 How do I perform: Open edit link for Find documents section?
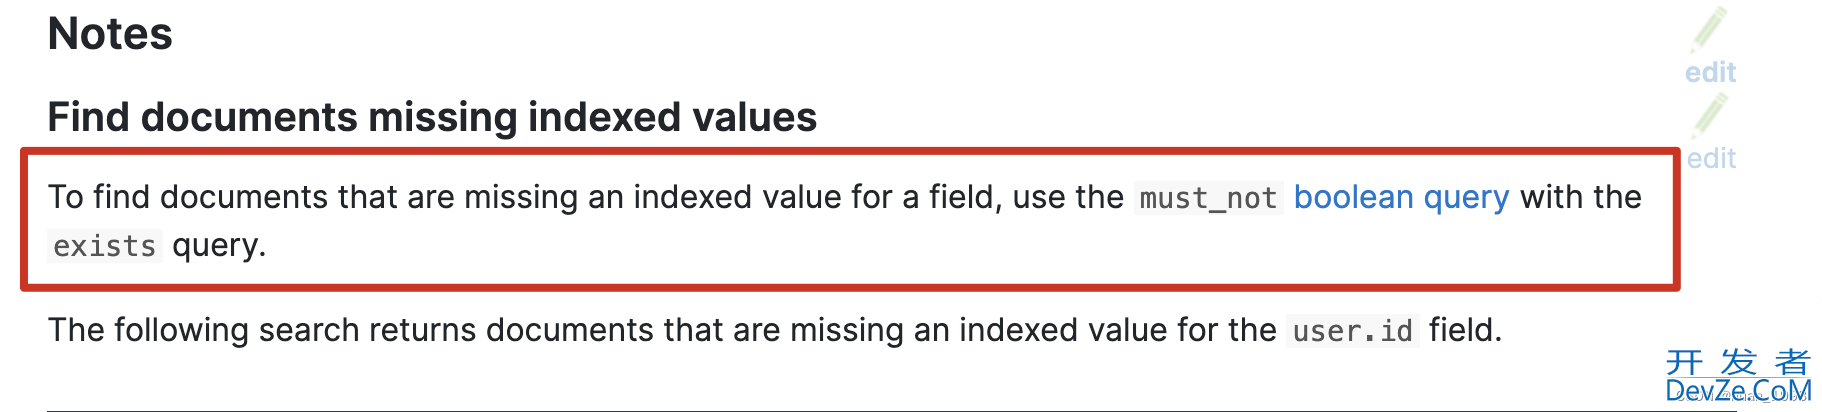[1711, 159]
